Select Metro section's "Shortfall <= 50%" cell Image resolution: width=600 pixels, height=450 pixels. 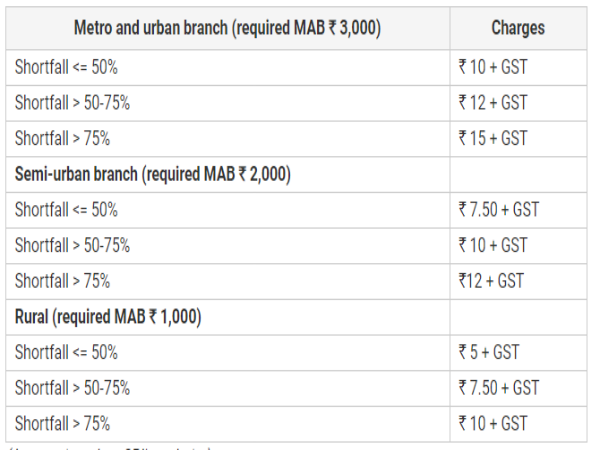click(x=66, y=67)
